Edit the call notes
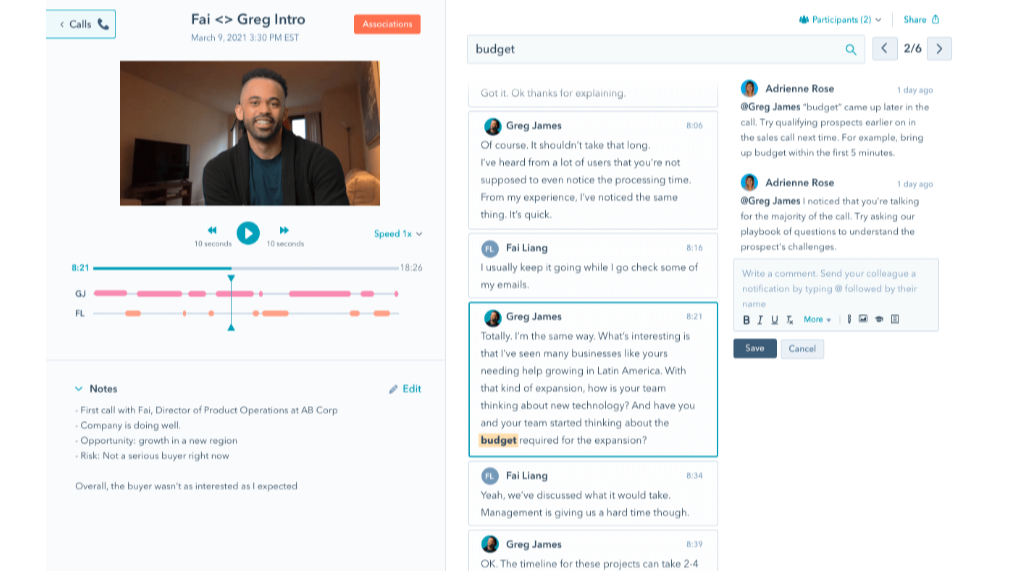Screen dimensions: 1016x571 click(x=405, y=389)
